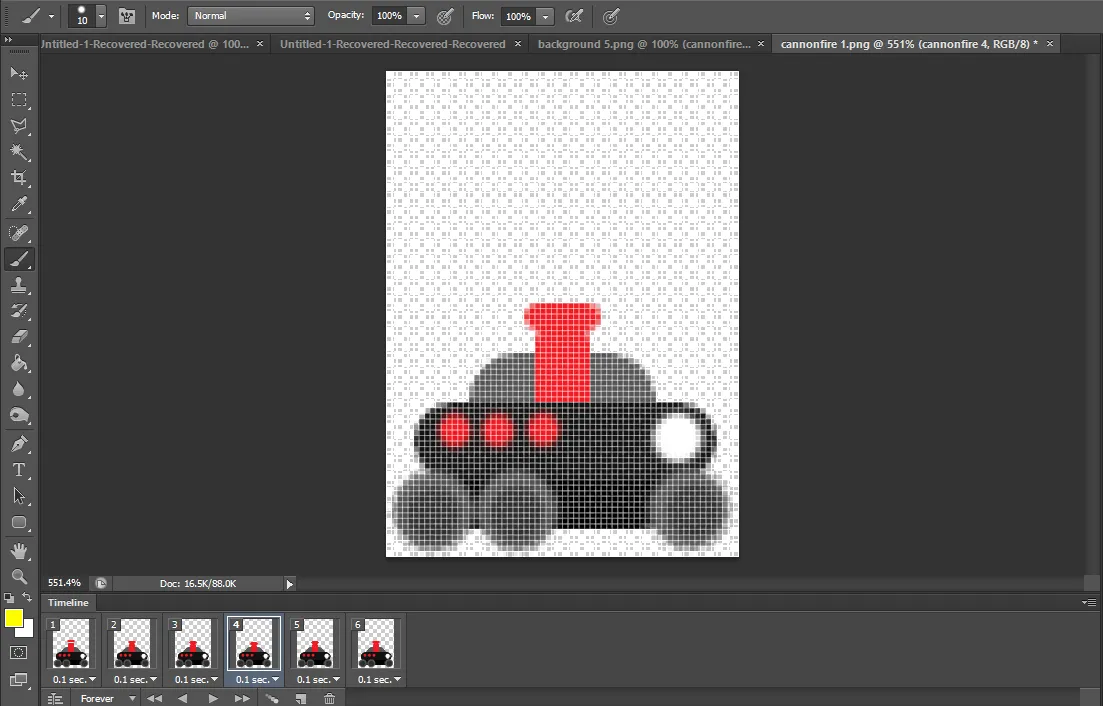Viewport: 1103px width, 706px height.
Task: Select the Pen tool
Action: tap(19, 444)
